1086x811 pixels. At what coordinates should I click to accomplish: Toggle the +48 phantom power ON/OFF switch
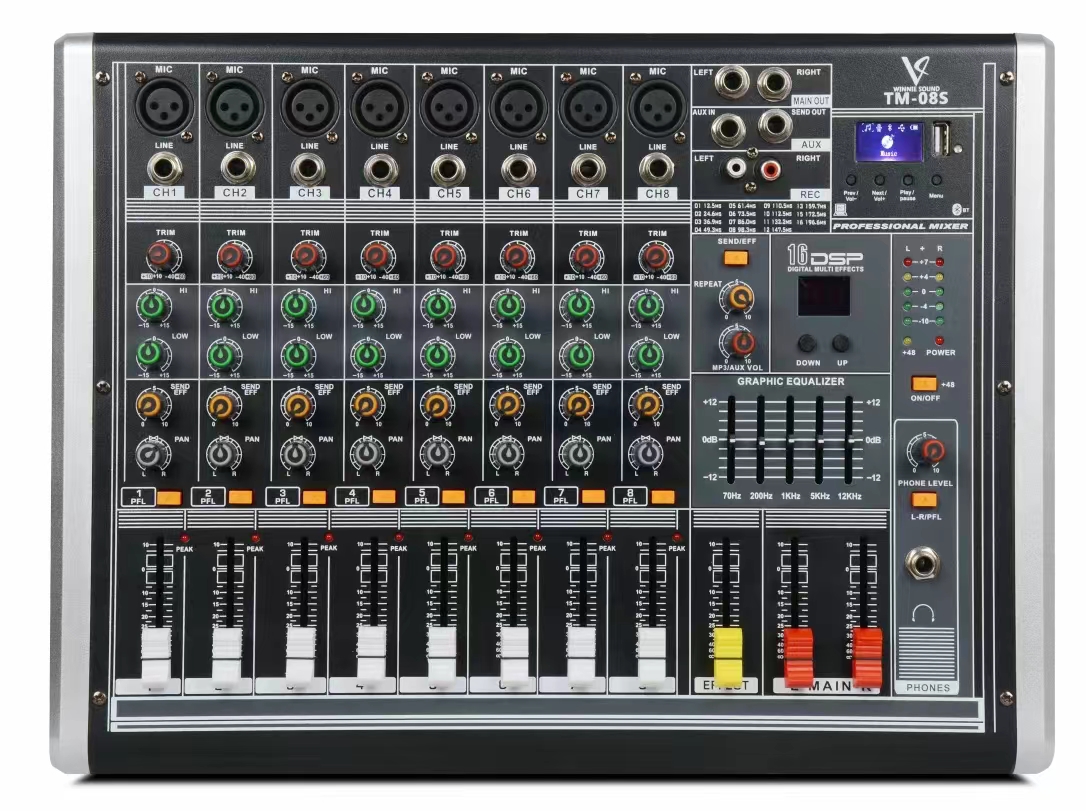[x=924, y=382]
